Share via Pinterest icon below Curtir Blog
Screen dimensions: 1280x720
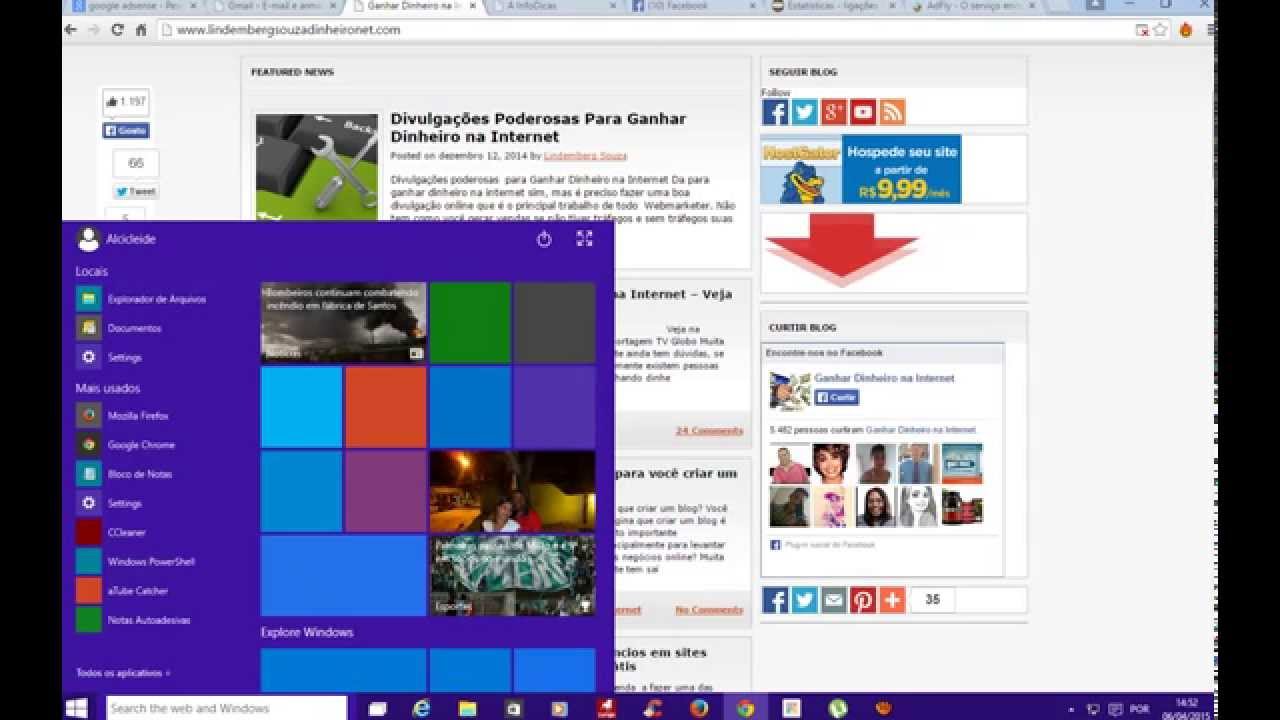(x=863, y=600)
